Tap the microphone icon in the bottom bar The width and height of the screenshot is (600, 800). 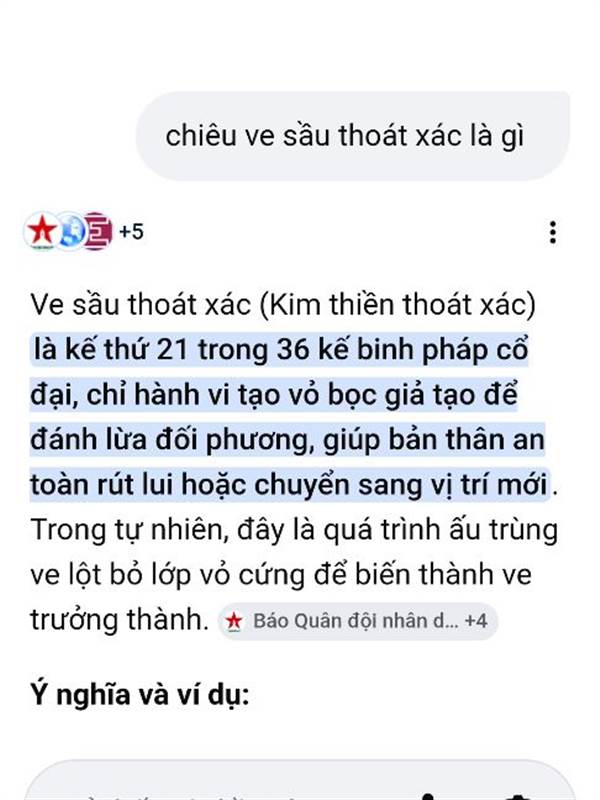(429, 796)
